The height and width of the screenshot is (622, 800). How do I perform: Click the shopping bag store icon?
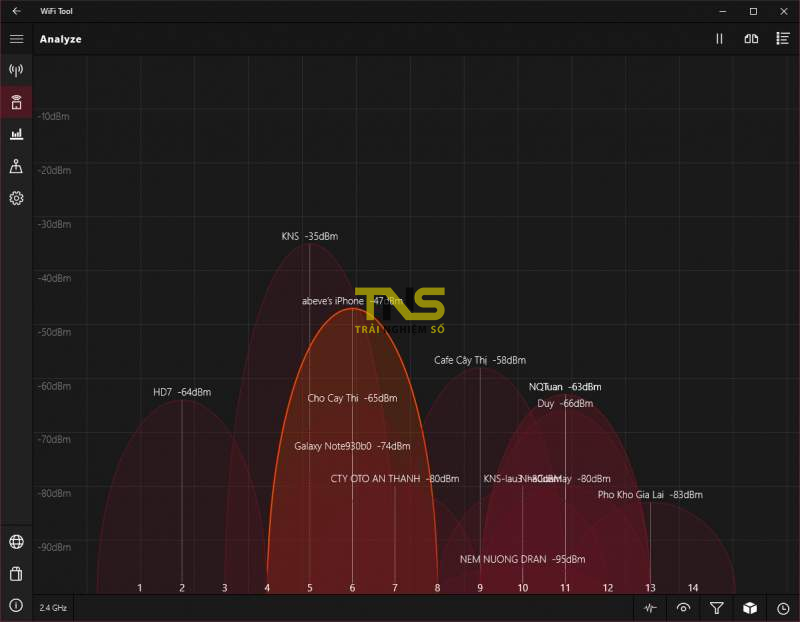(x=16, y=574)
